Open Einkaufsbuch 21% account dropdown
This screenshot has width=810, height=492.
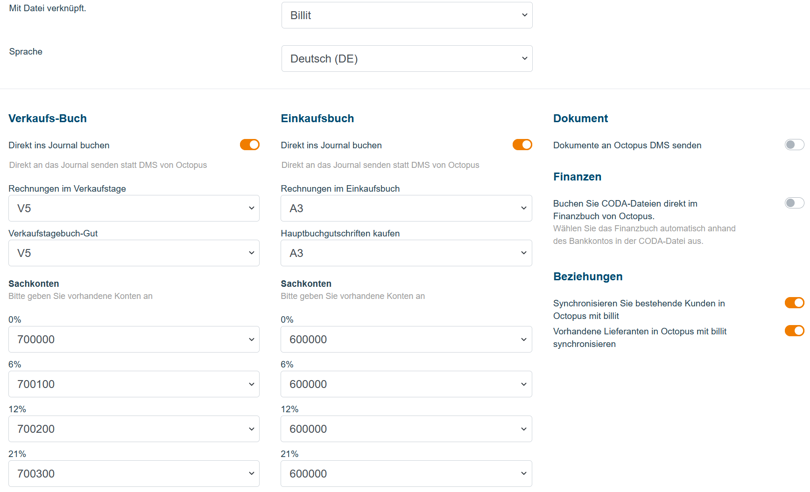pyautogui.click(x=406, y=473)
